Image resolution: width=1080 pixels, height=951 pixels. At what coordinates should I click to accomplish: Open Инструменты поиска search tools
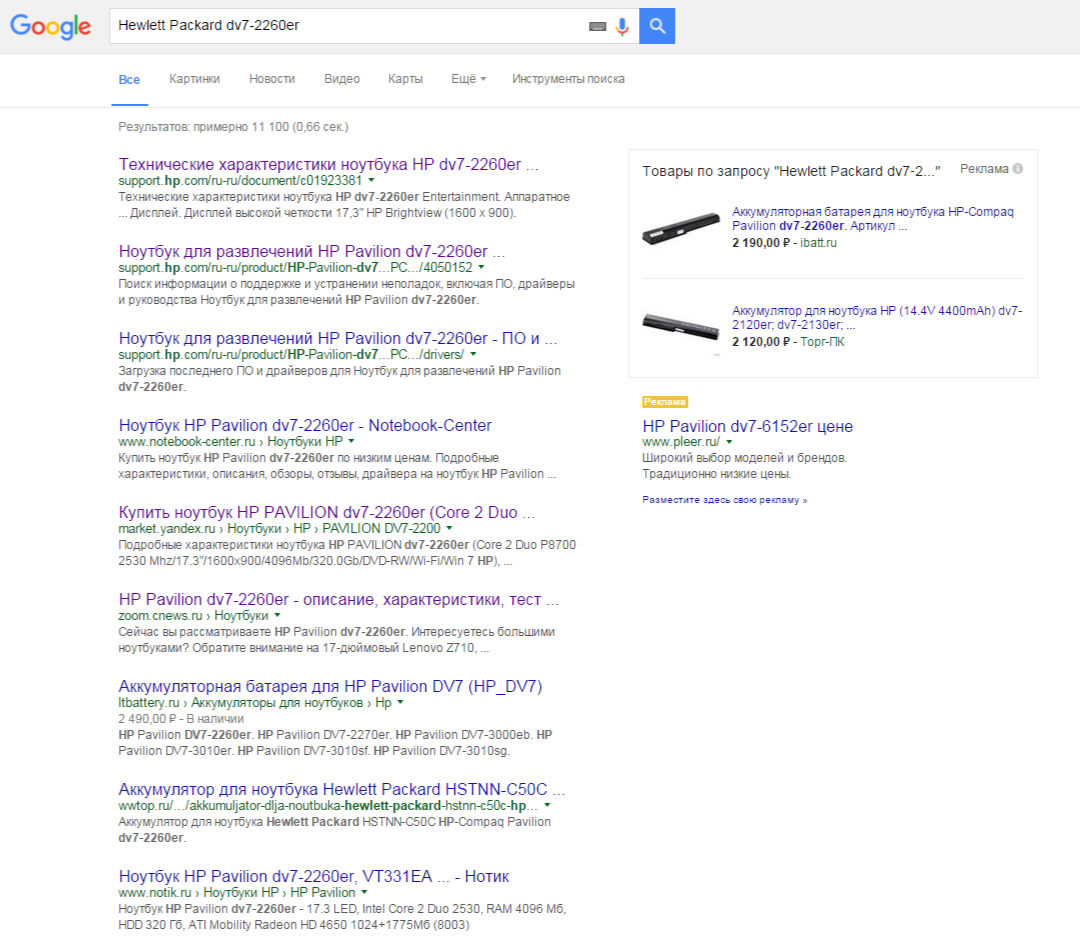[x=568, y=79]
